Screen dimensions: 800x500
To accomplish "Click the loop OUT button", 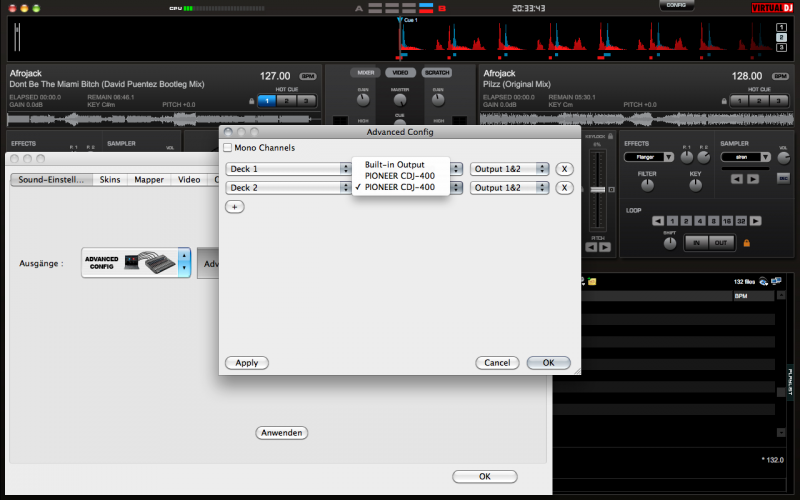I will pyautogui.click(x=720, y=243).
